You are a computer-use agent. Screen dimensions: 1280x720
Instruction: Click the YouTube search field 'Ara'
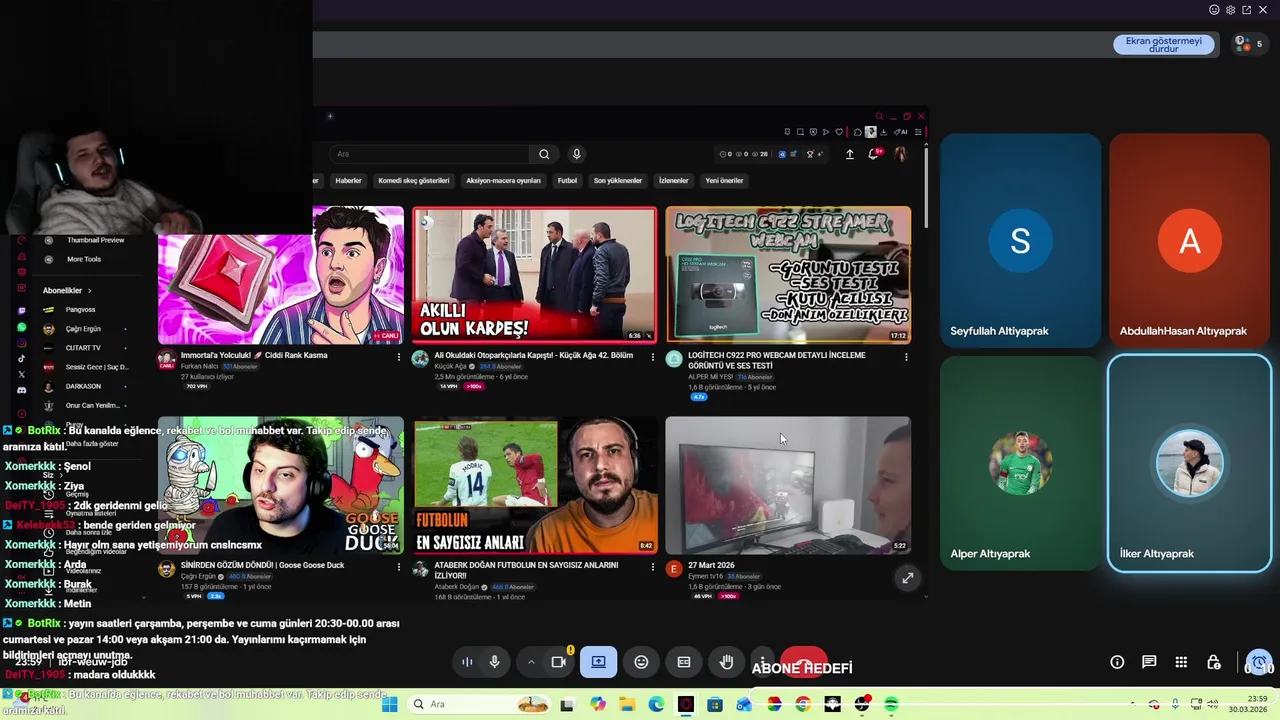429,154
